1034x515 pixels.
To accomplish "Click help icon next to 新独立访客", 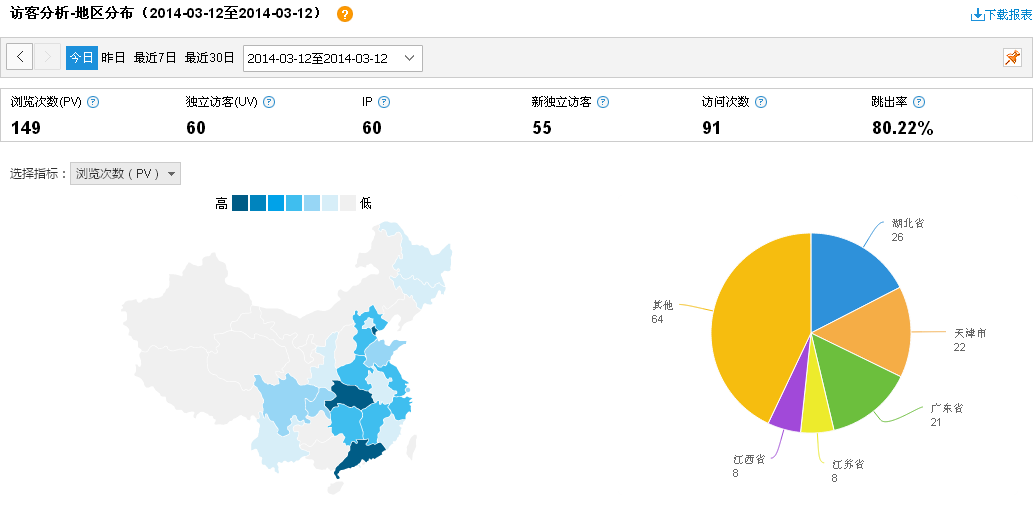I will tap(603, 102).
